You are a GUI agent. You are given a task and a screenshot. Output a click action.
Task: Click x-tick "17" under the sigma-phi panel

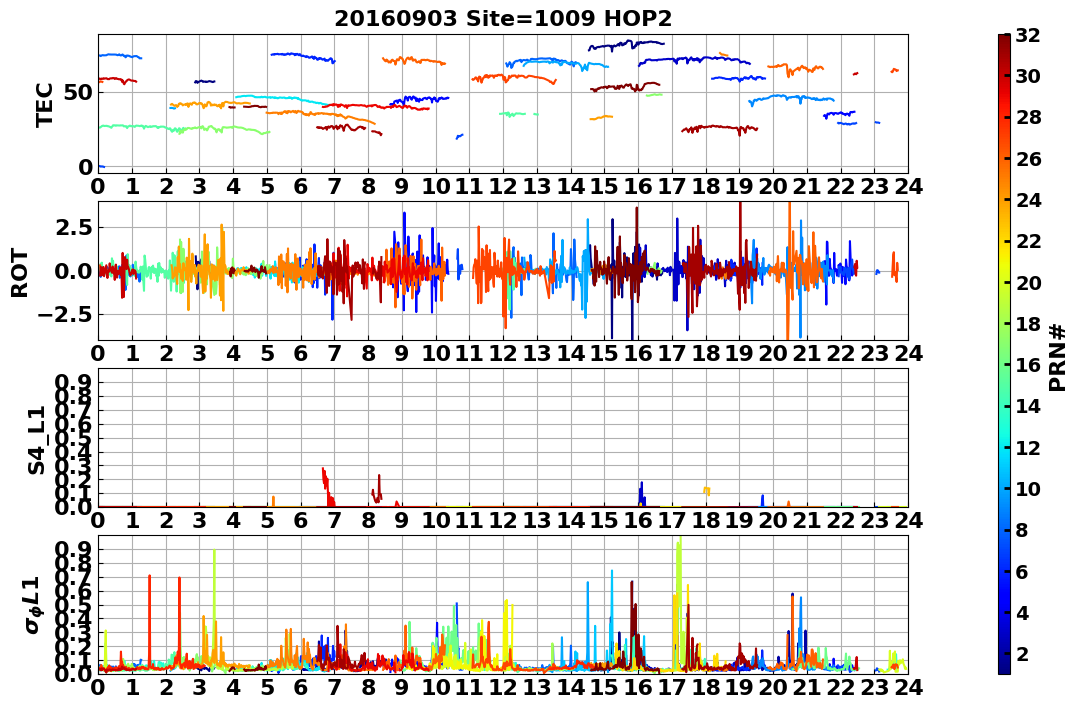[672, 688]
